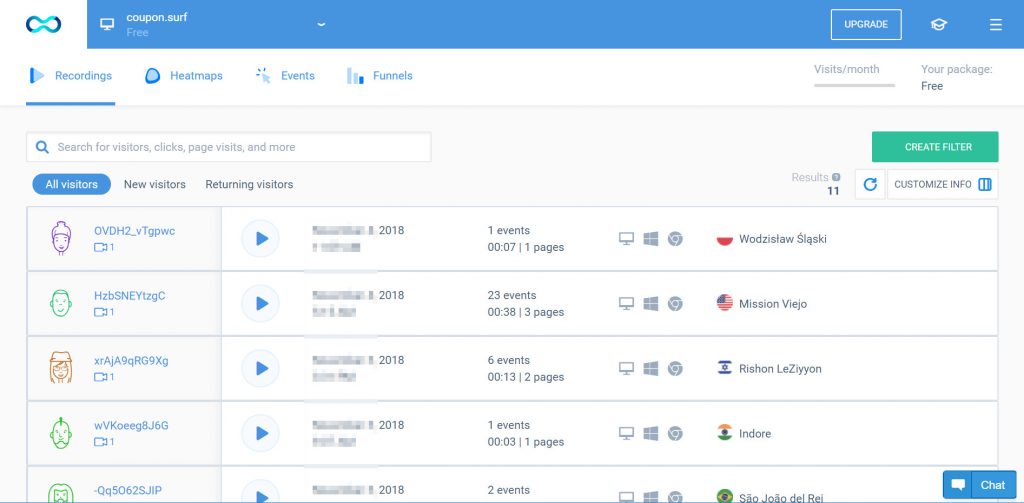Click the refresh results icon
This screenshot has height=503, width=1024.
click(x=870, y=184)
